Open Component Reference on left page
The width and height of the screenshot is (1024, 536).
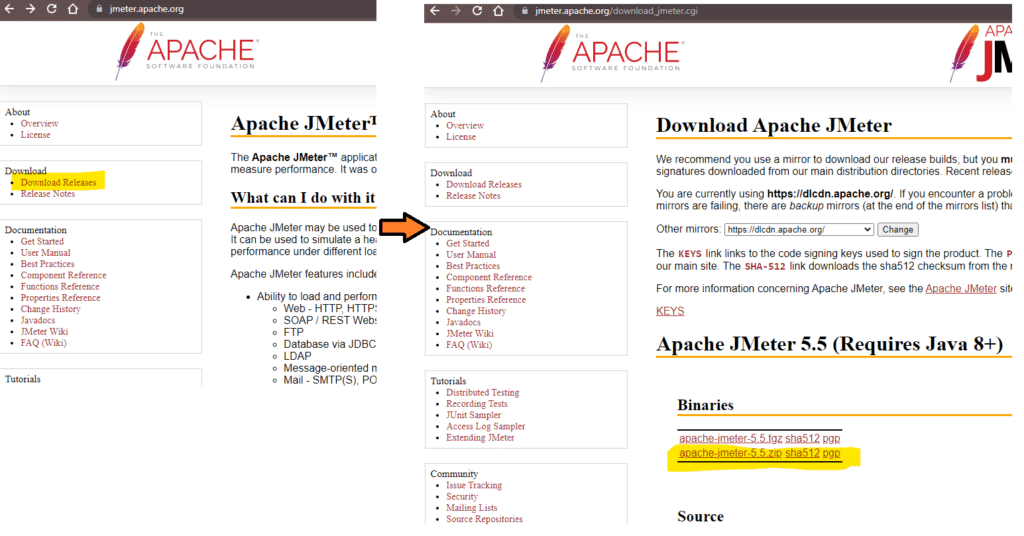coord(63,276)
